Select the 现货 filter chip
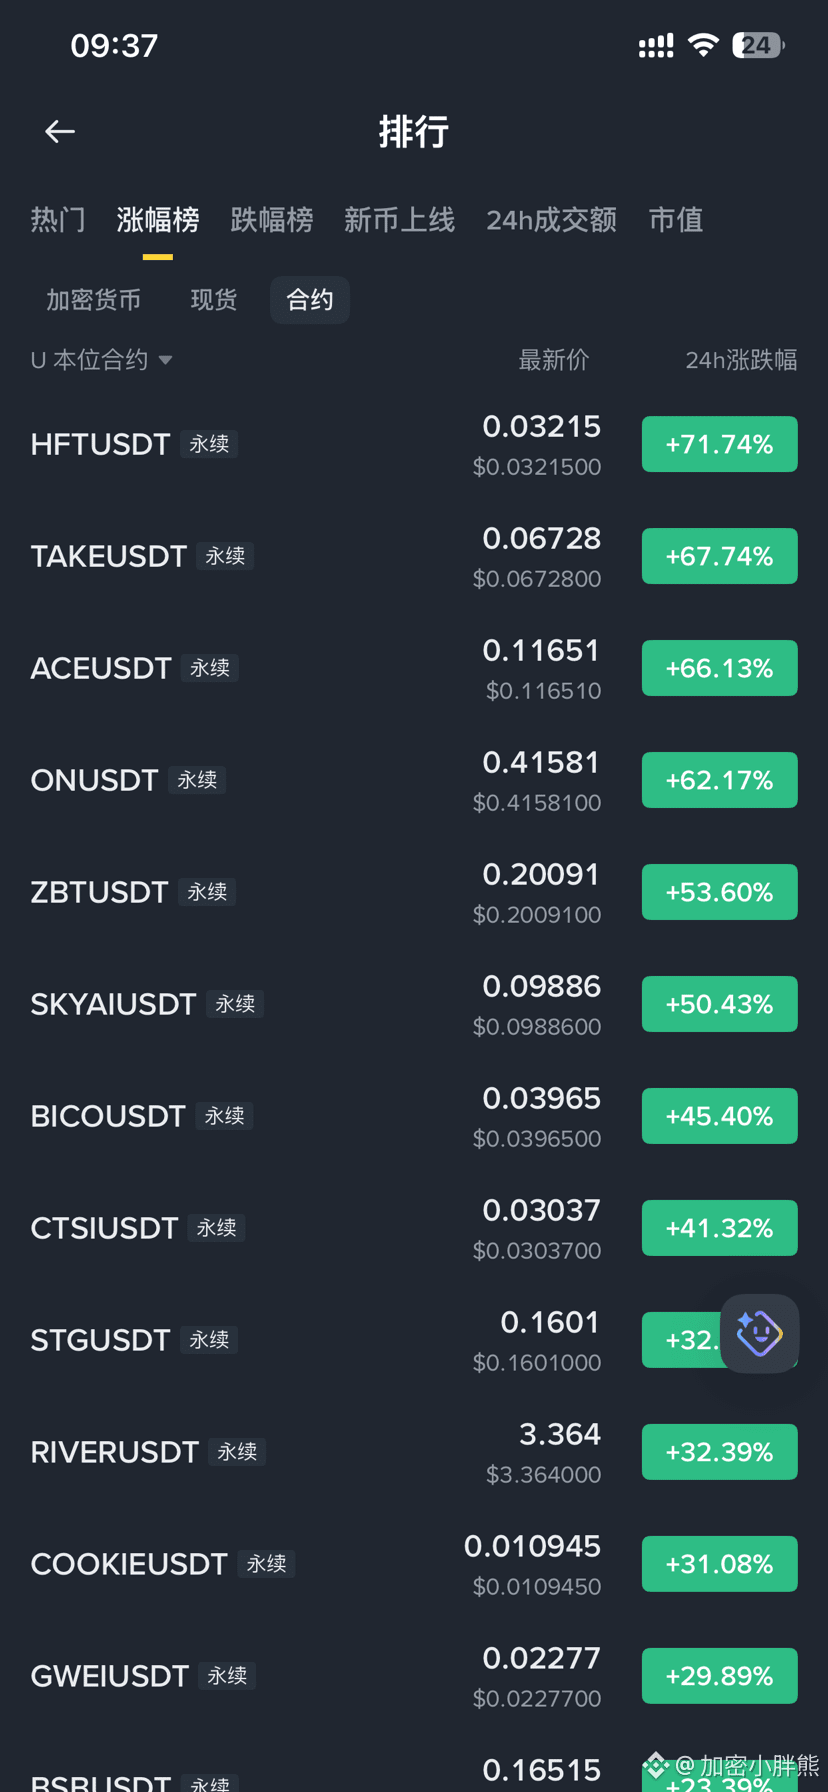 [214, 300]
